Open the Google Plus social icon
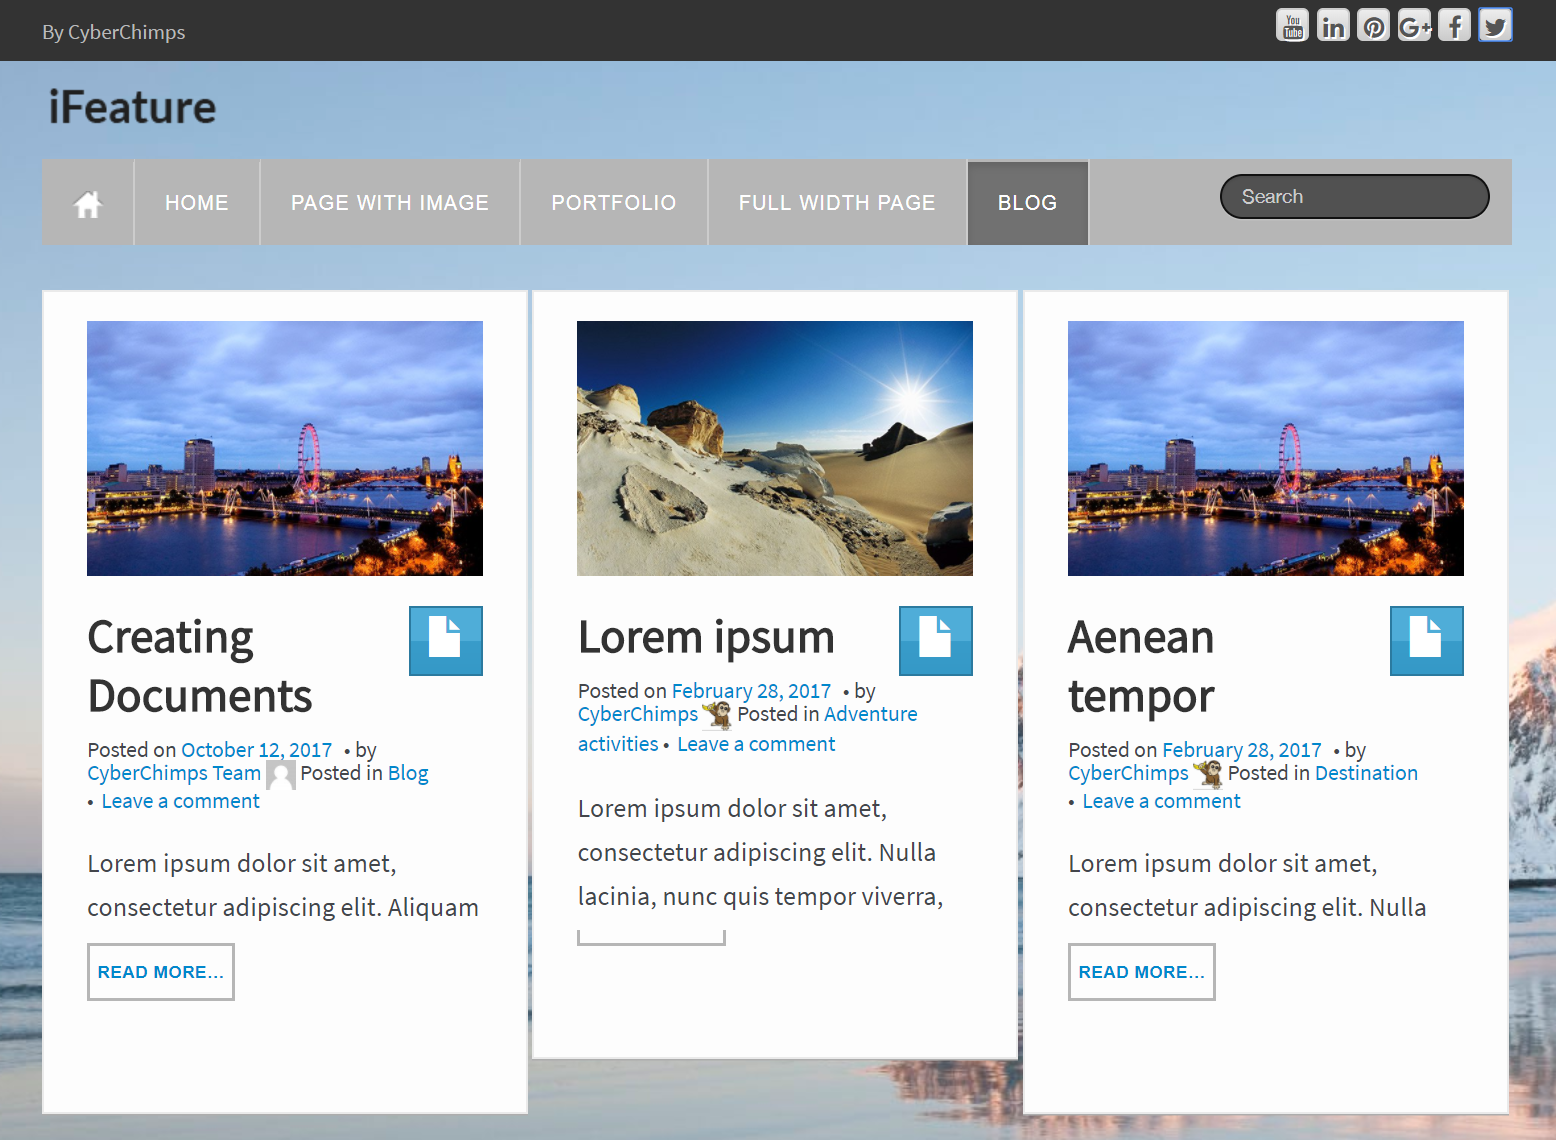Viewport: 1556px width, 1140px height. click(x=1414, y=25)
